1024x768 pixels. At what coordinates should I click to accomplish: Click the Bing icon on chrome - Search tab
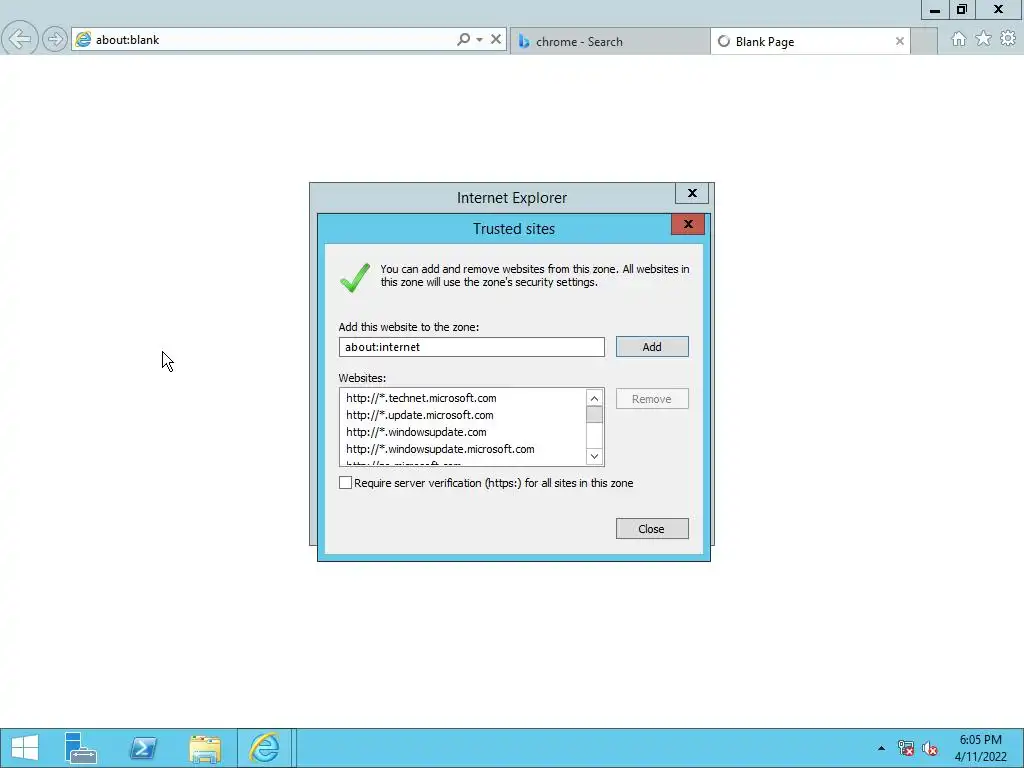tap(524, 41)
